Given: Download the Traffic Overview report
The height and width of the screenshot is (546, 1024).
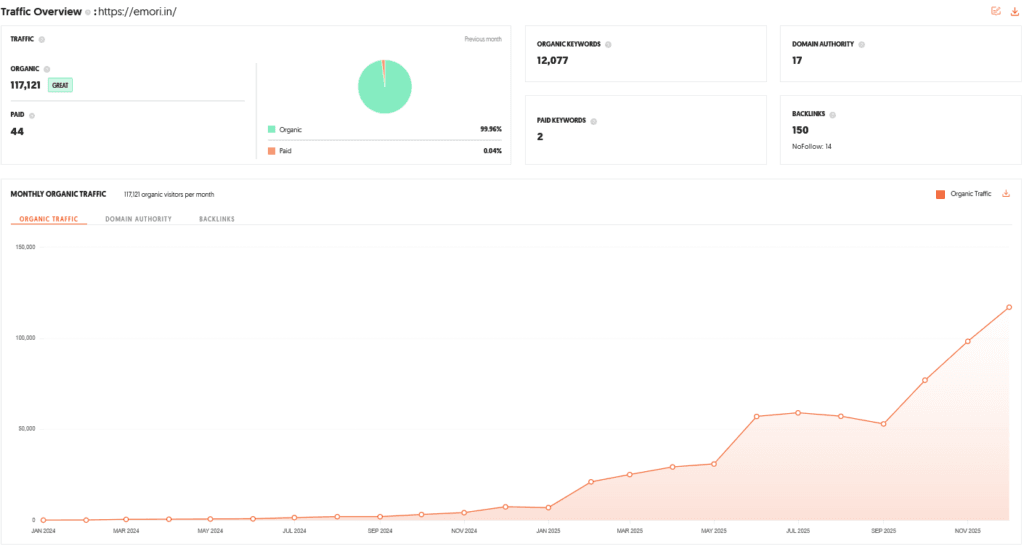Looking at the screenshot, I should [x=1015, y=11].
